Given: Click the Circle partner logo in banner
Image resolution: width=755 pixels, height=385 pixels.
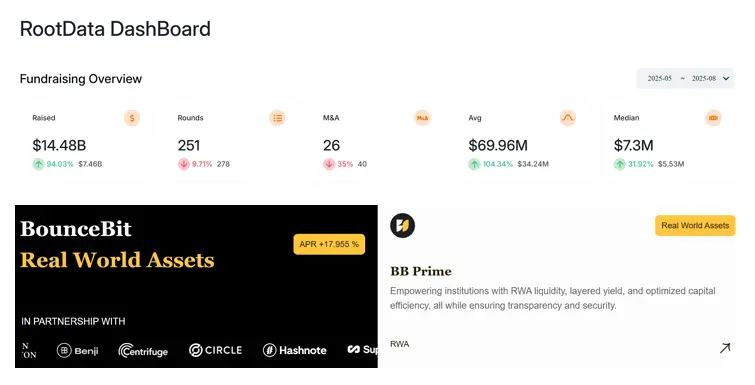Looking at the screenshot, I should click(x=215, y=350).
